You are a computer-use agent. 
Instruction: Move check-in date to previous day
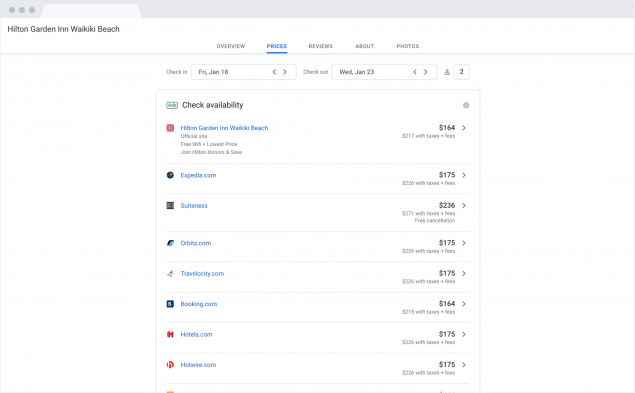tap(274, 72)
